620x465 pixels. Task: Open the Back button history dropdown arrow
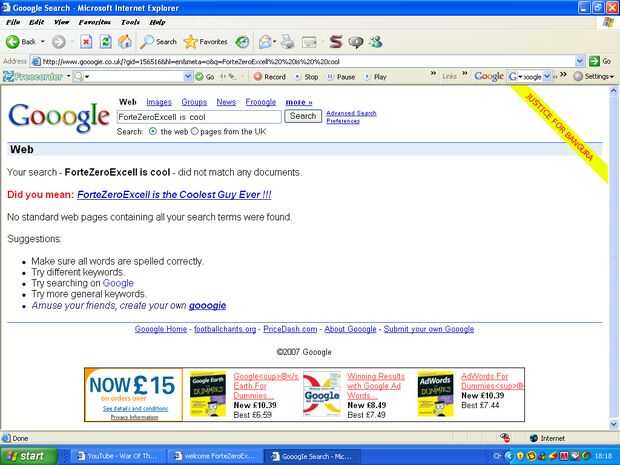[42, 42]
